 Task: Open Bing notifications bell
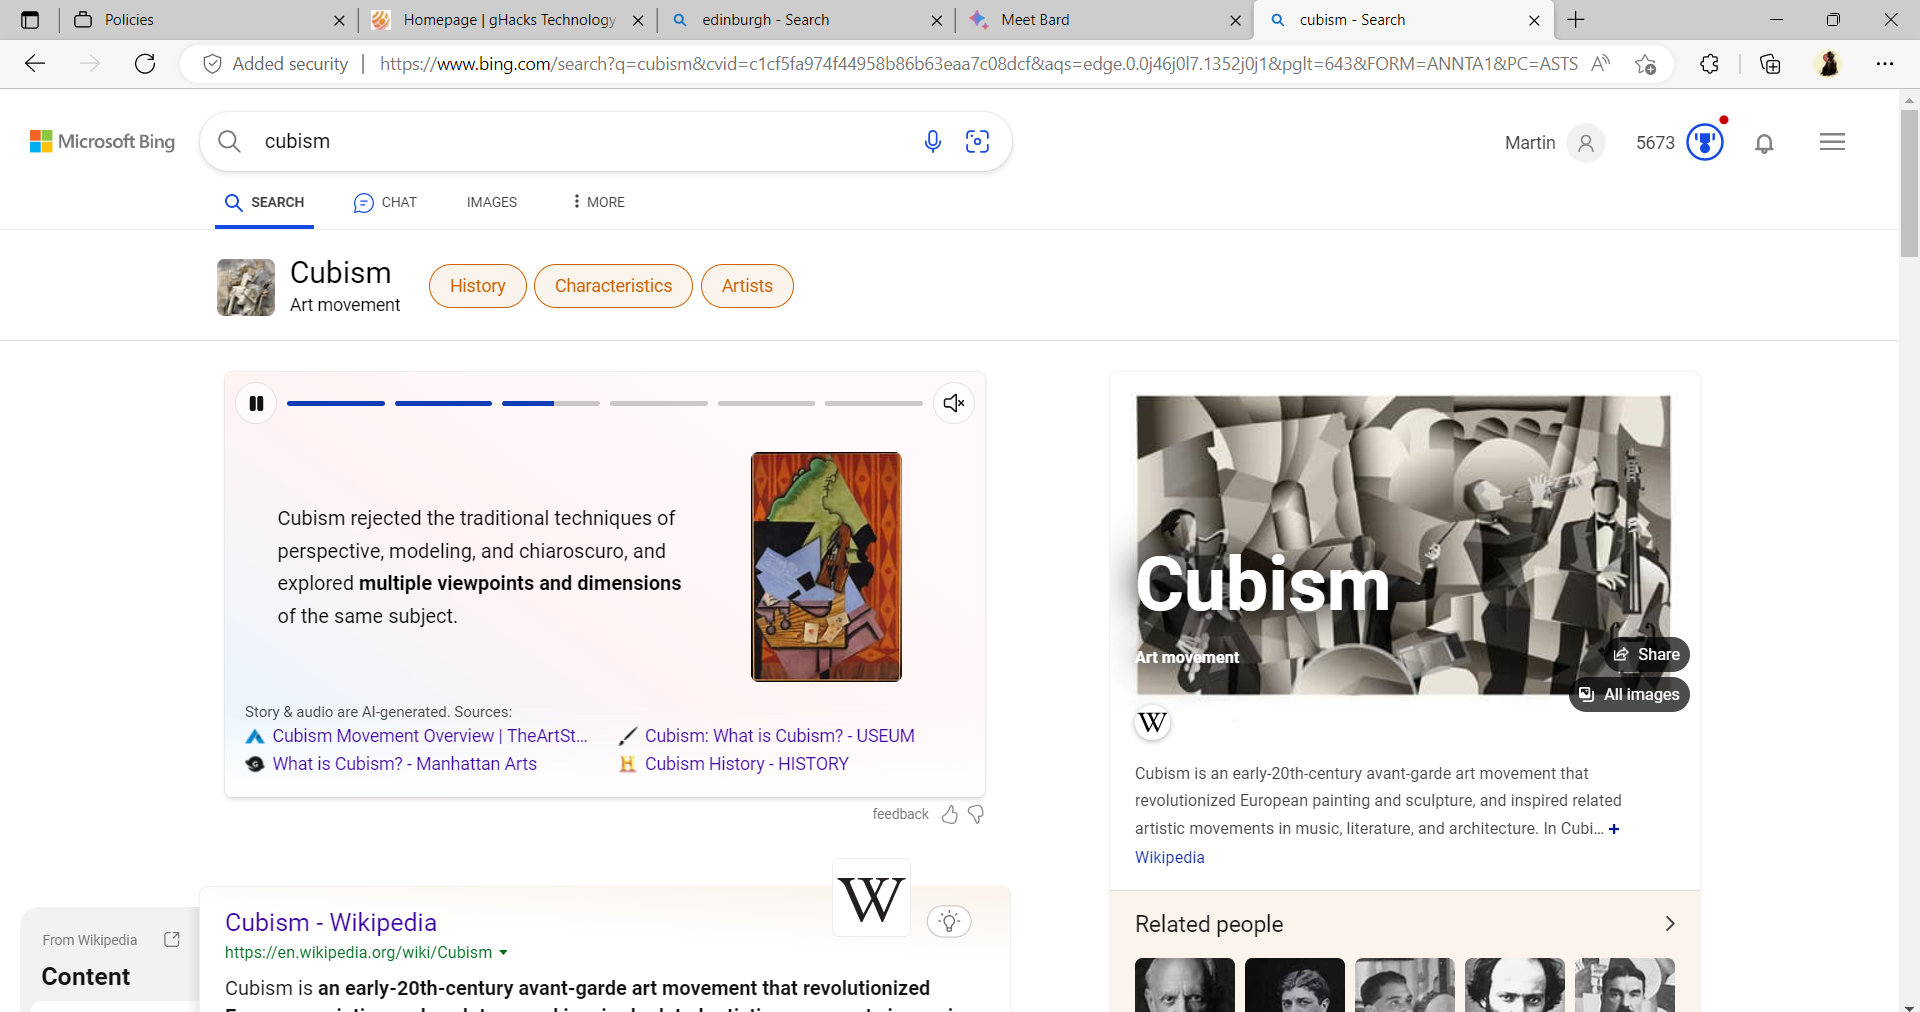[1764, 144]
